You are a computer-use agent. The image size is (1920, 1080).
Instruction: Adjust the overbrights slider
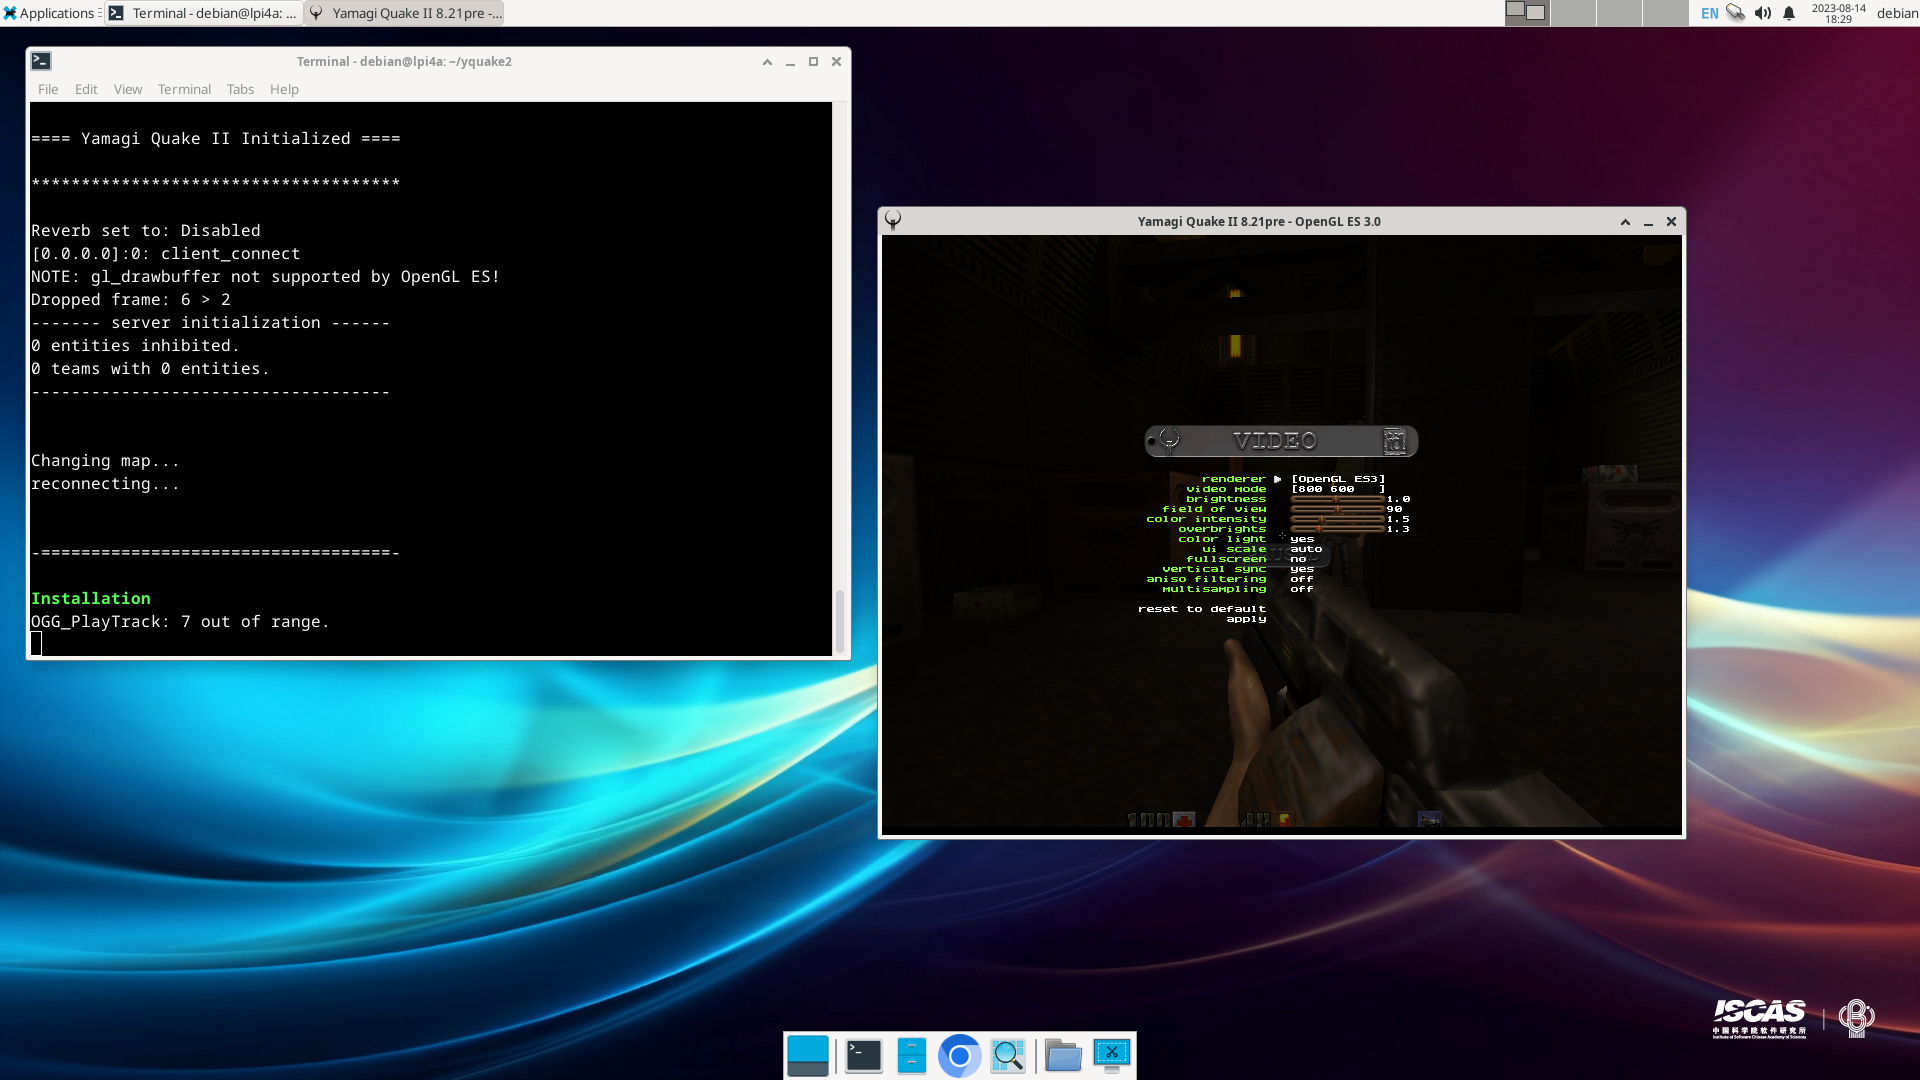click(x=1337, y=529)
